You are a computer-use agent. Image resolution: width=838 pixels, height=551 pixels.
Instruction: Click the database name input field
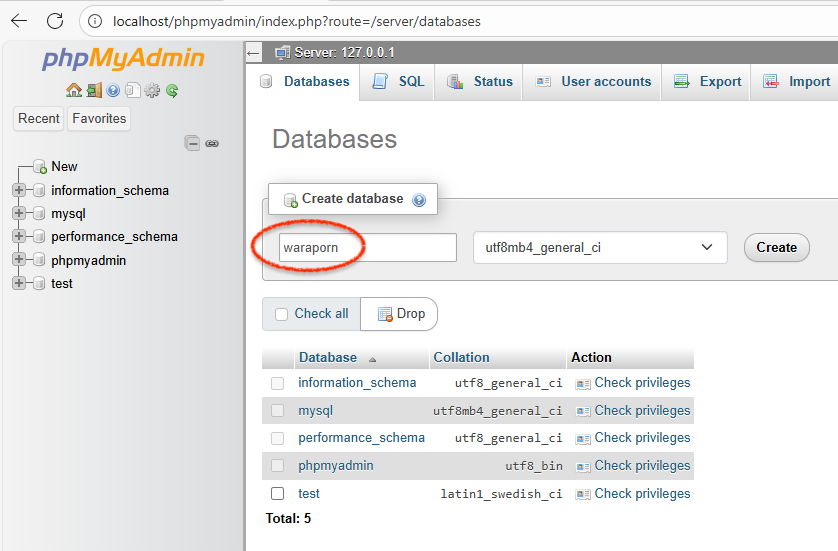tap(366, 247)
